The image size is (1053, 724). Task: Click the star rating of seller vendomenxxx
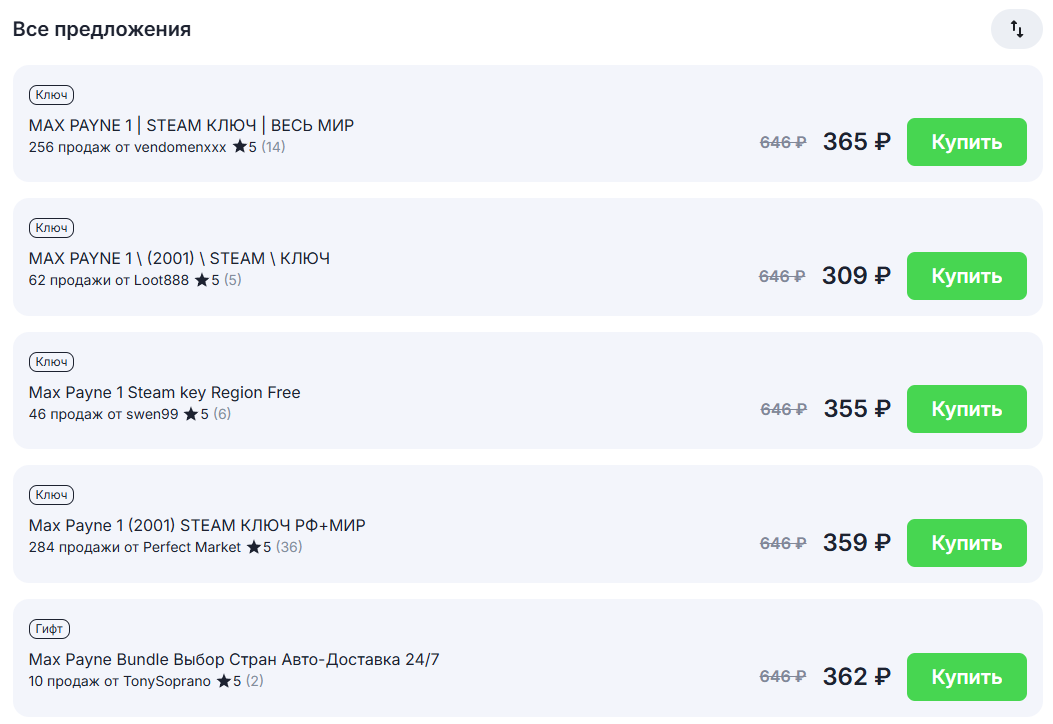point(245,146)
